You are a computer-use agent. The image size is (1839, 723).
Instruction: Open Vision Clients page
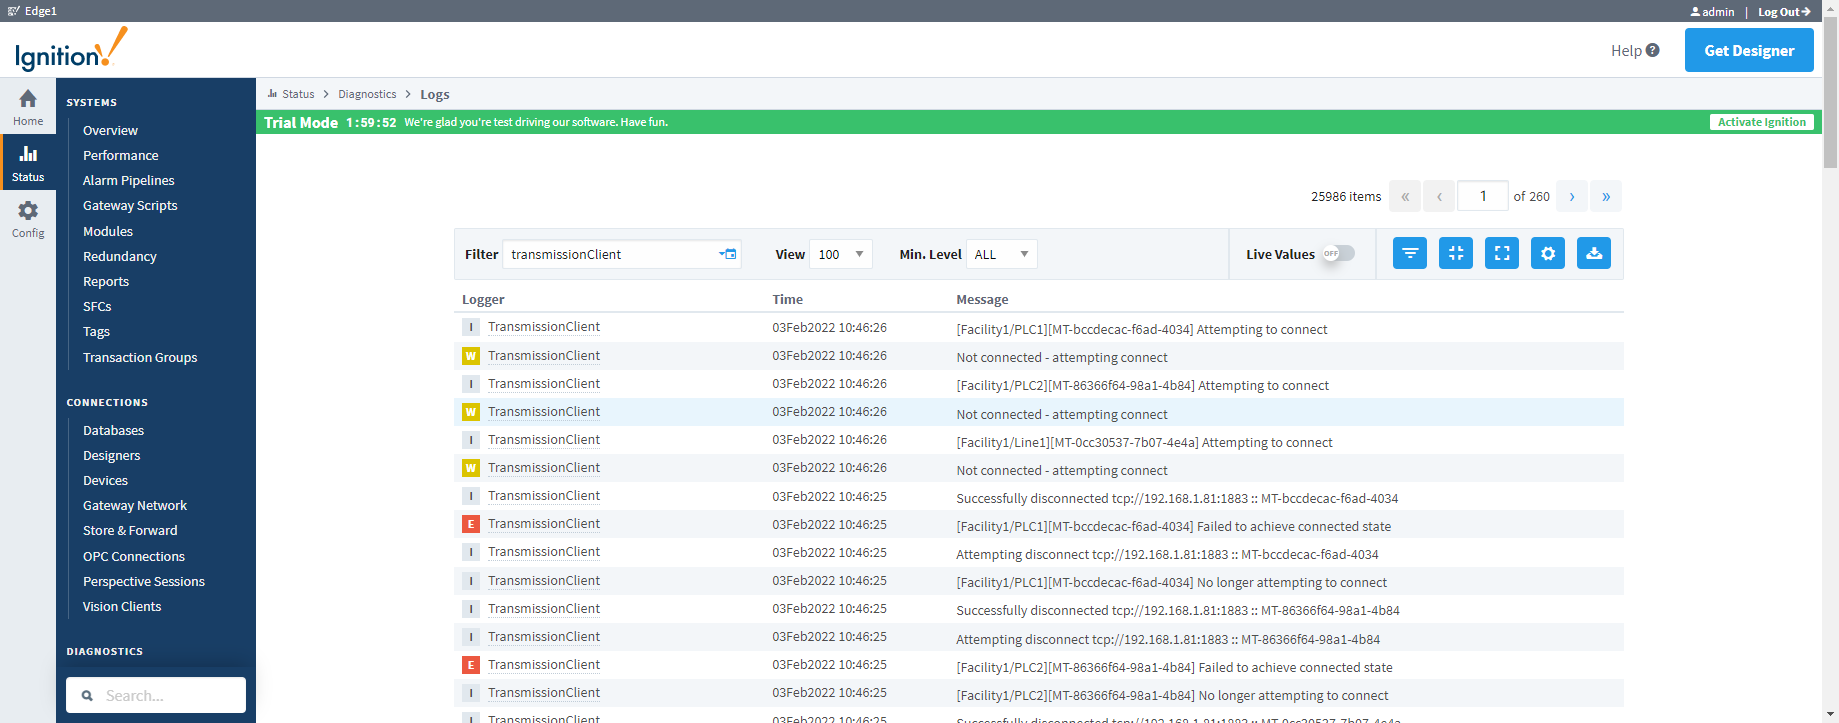(x=122, y=607)
